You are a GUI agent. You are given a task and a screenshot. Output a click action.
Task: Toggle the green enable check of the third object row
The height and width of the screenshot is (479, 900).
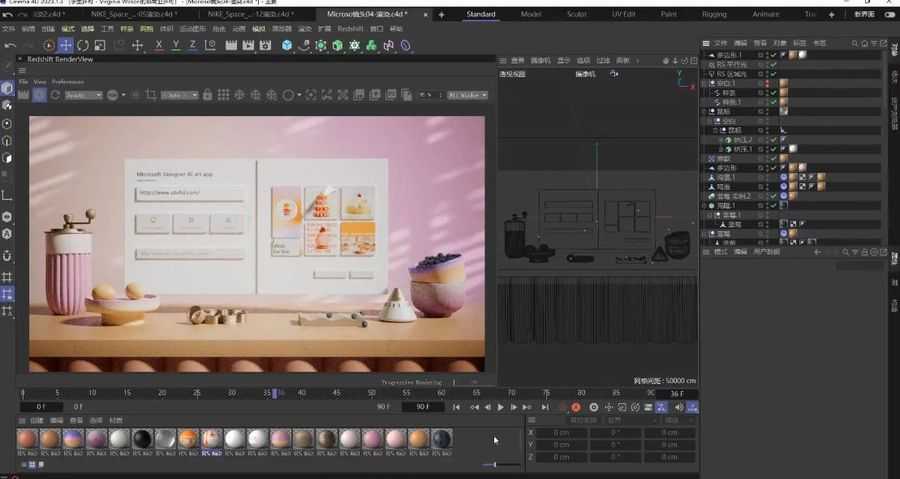pyautogui.click(x=774, y=74)
